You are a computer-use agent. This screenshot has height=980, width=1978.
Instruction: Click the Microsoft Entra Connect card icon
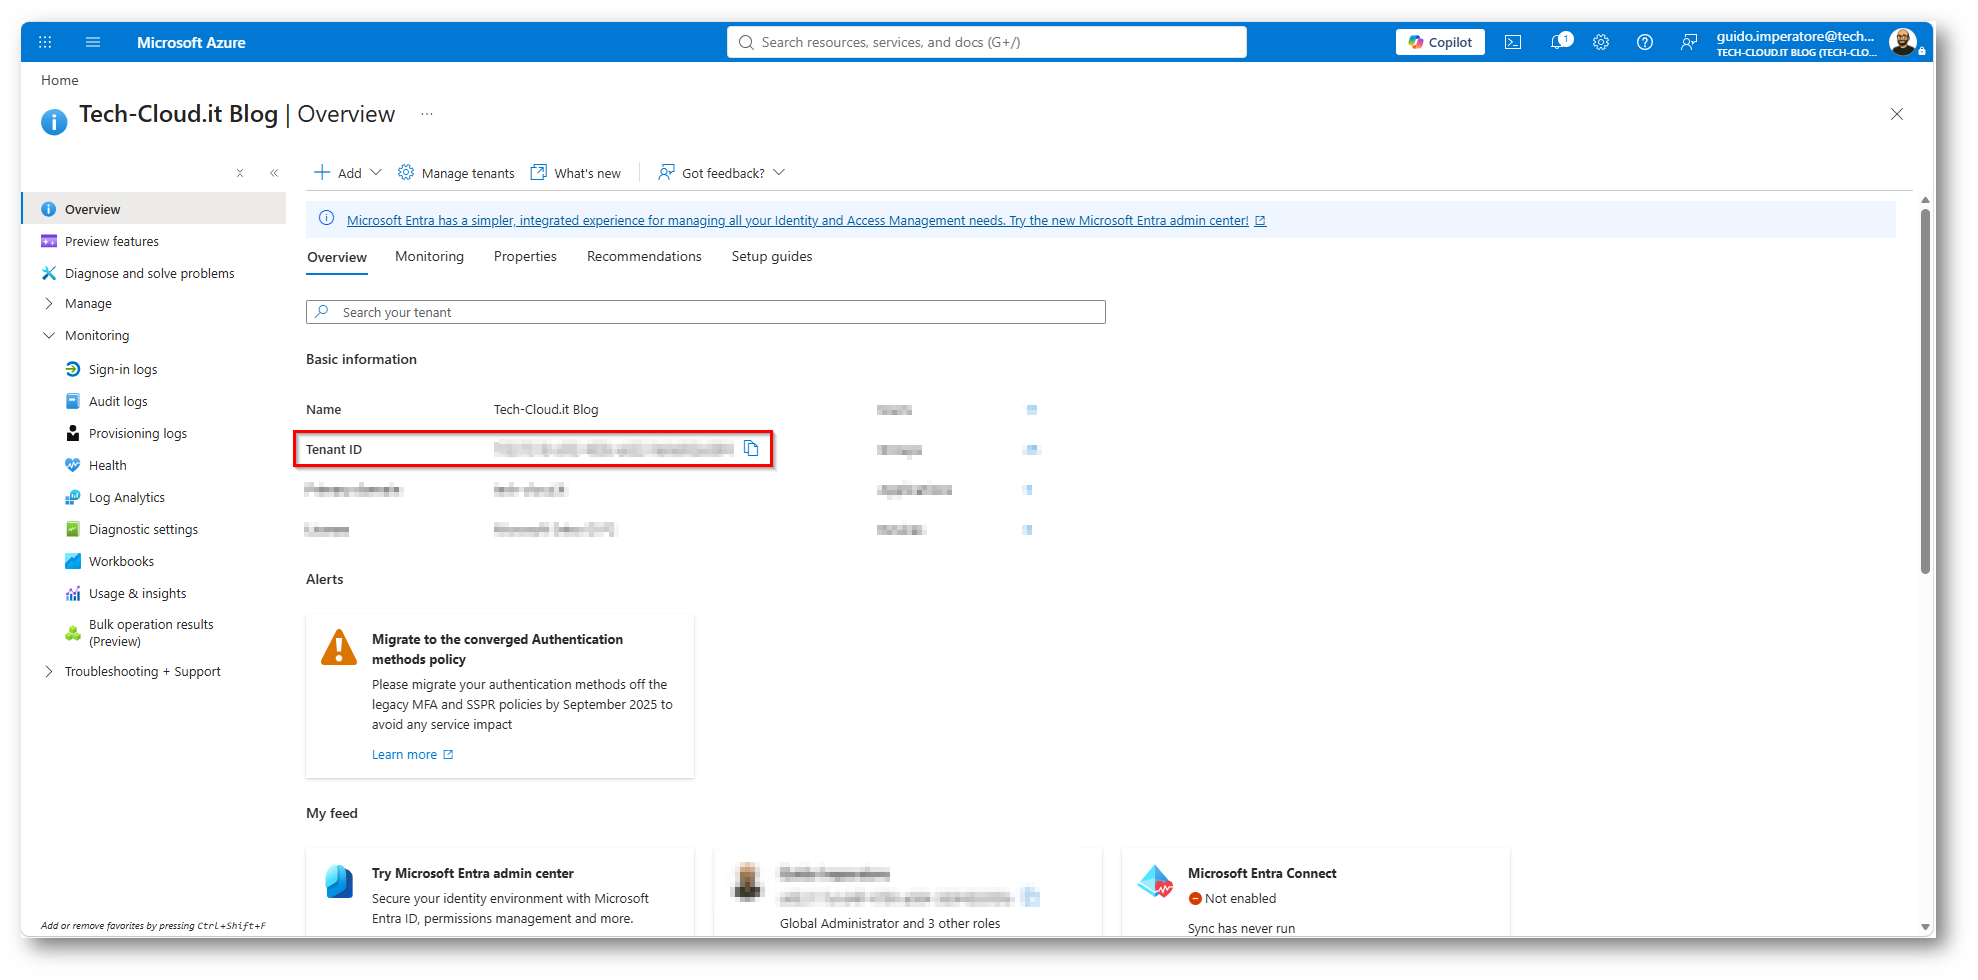coord(1156,882)
